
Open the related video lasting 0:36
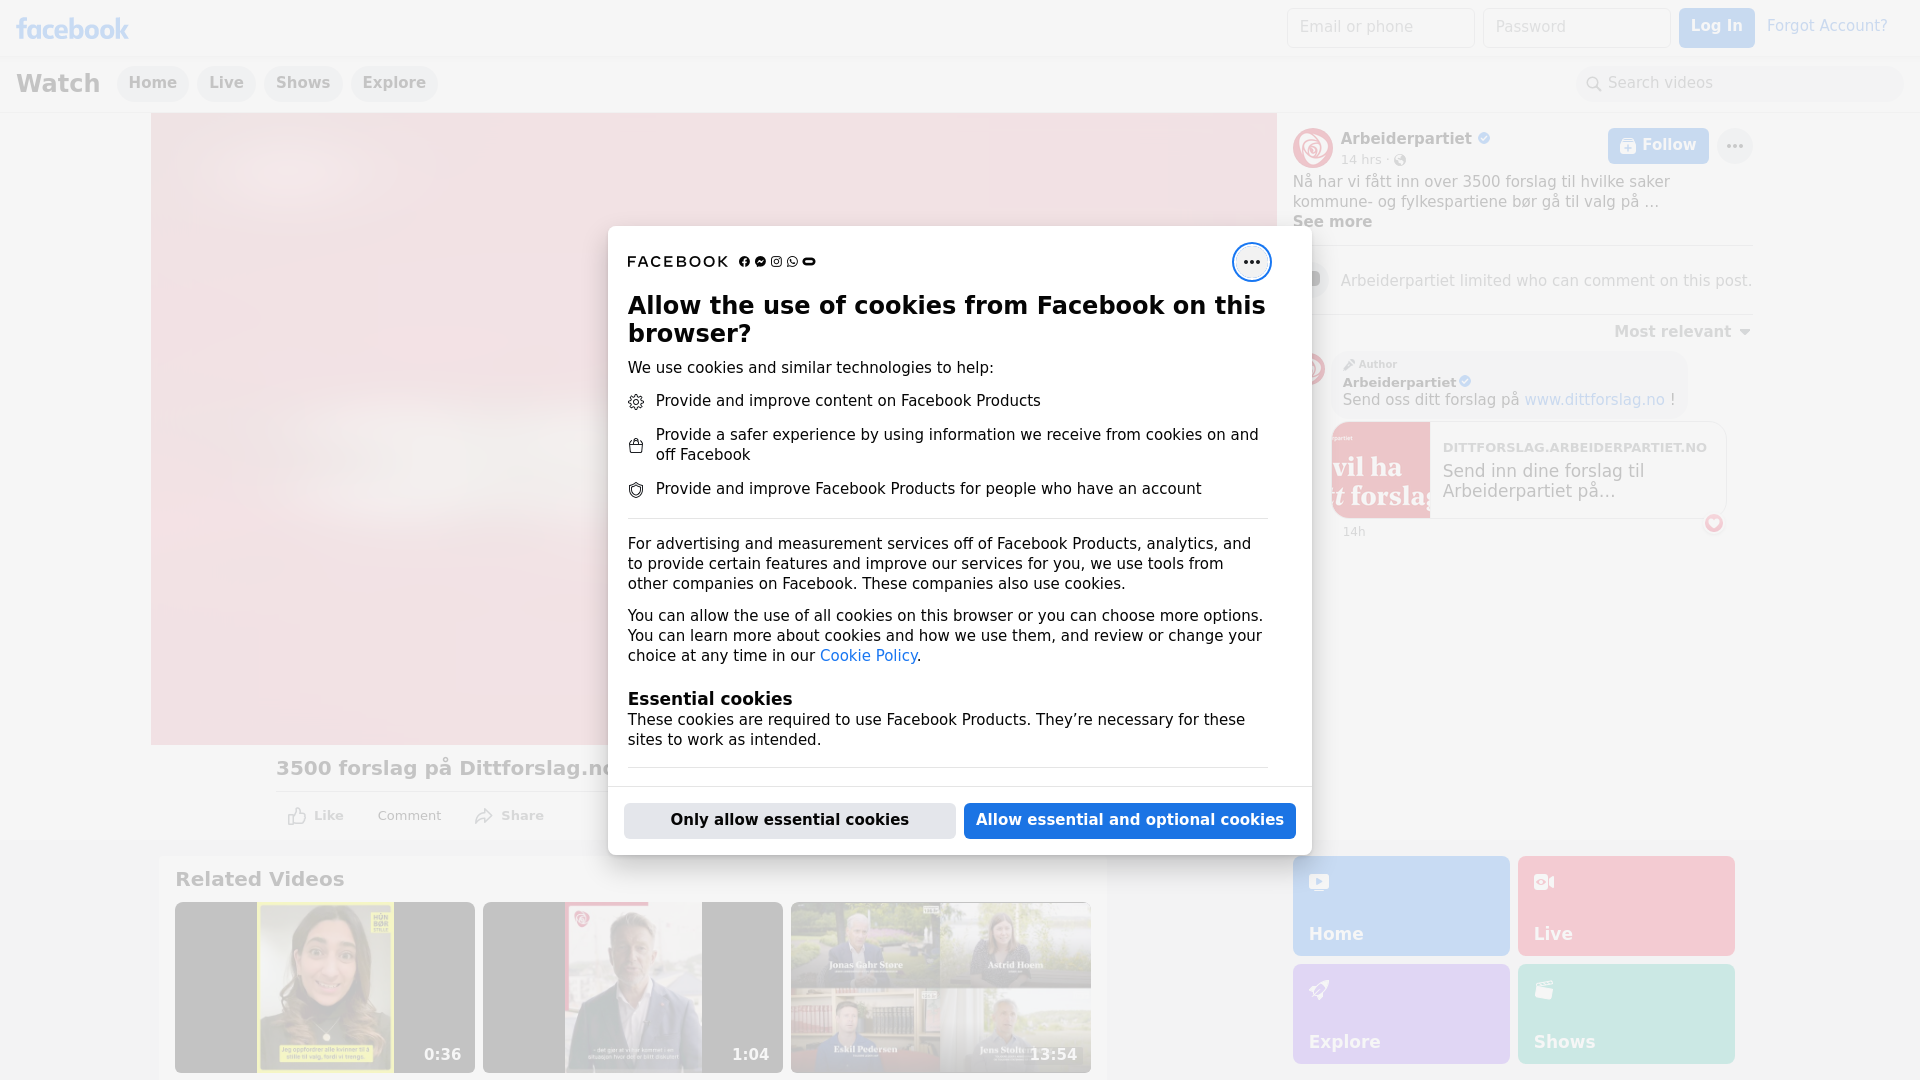[324, 987]
